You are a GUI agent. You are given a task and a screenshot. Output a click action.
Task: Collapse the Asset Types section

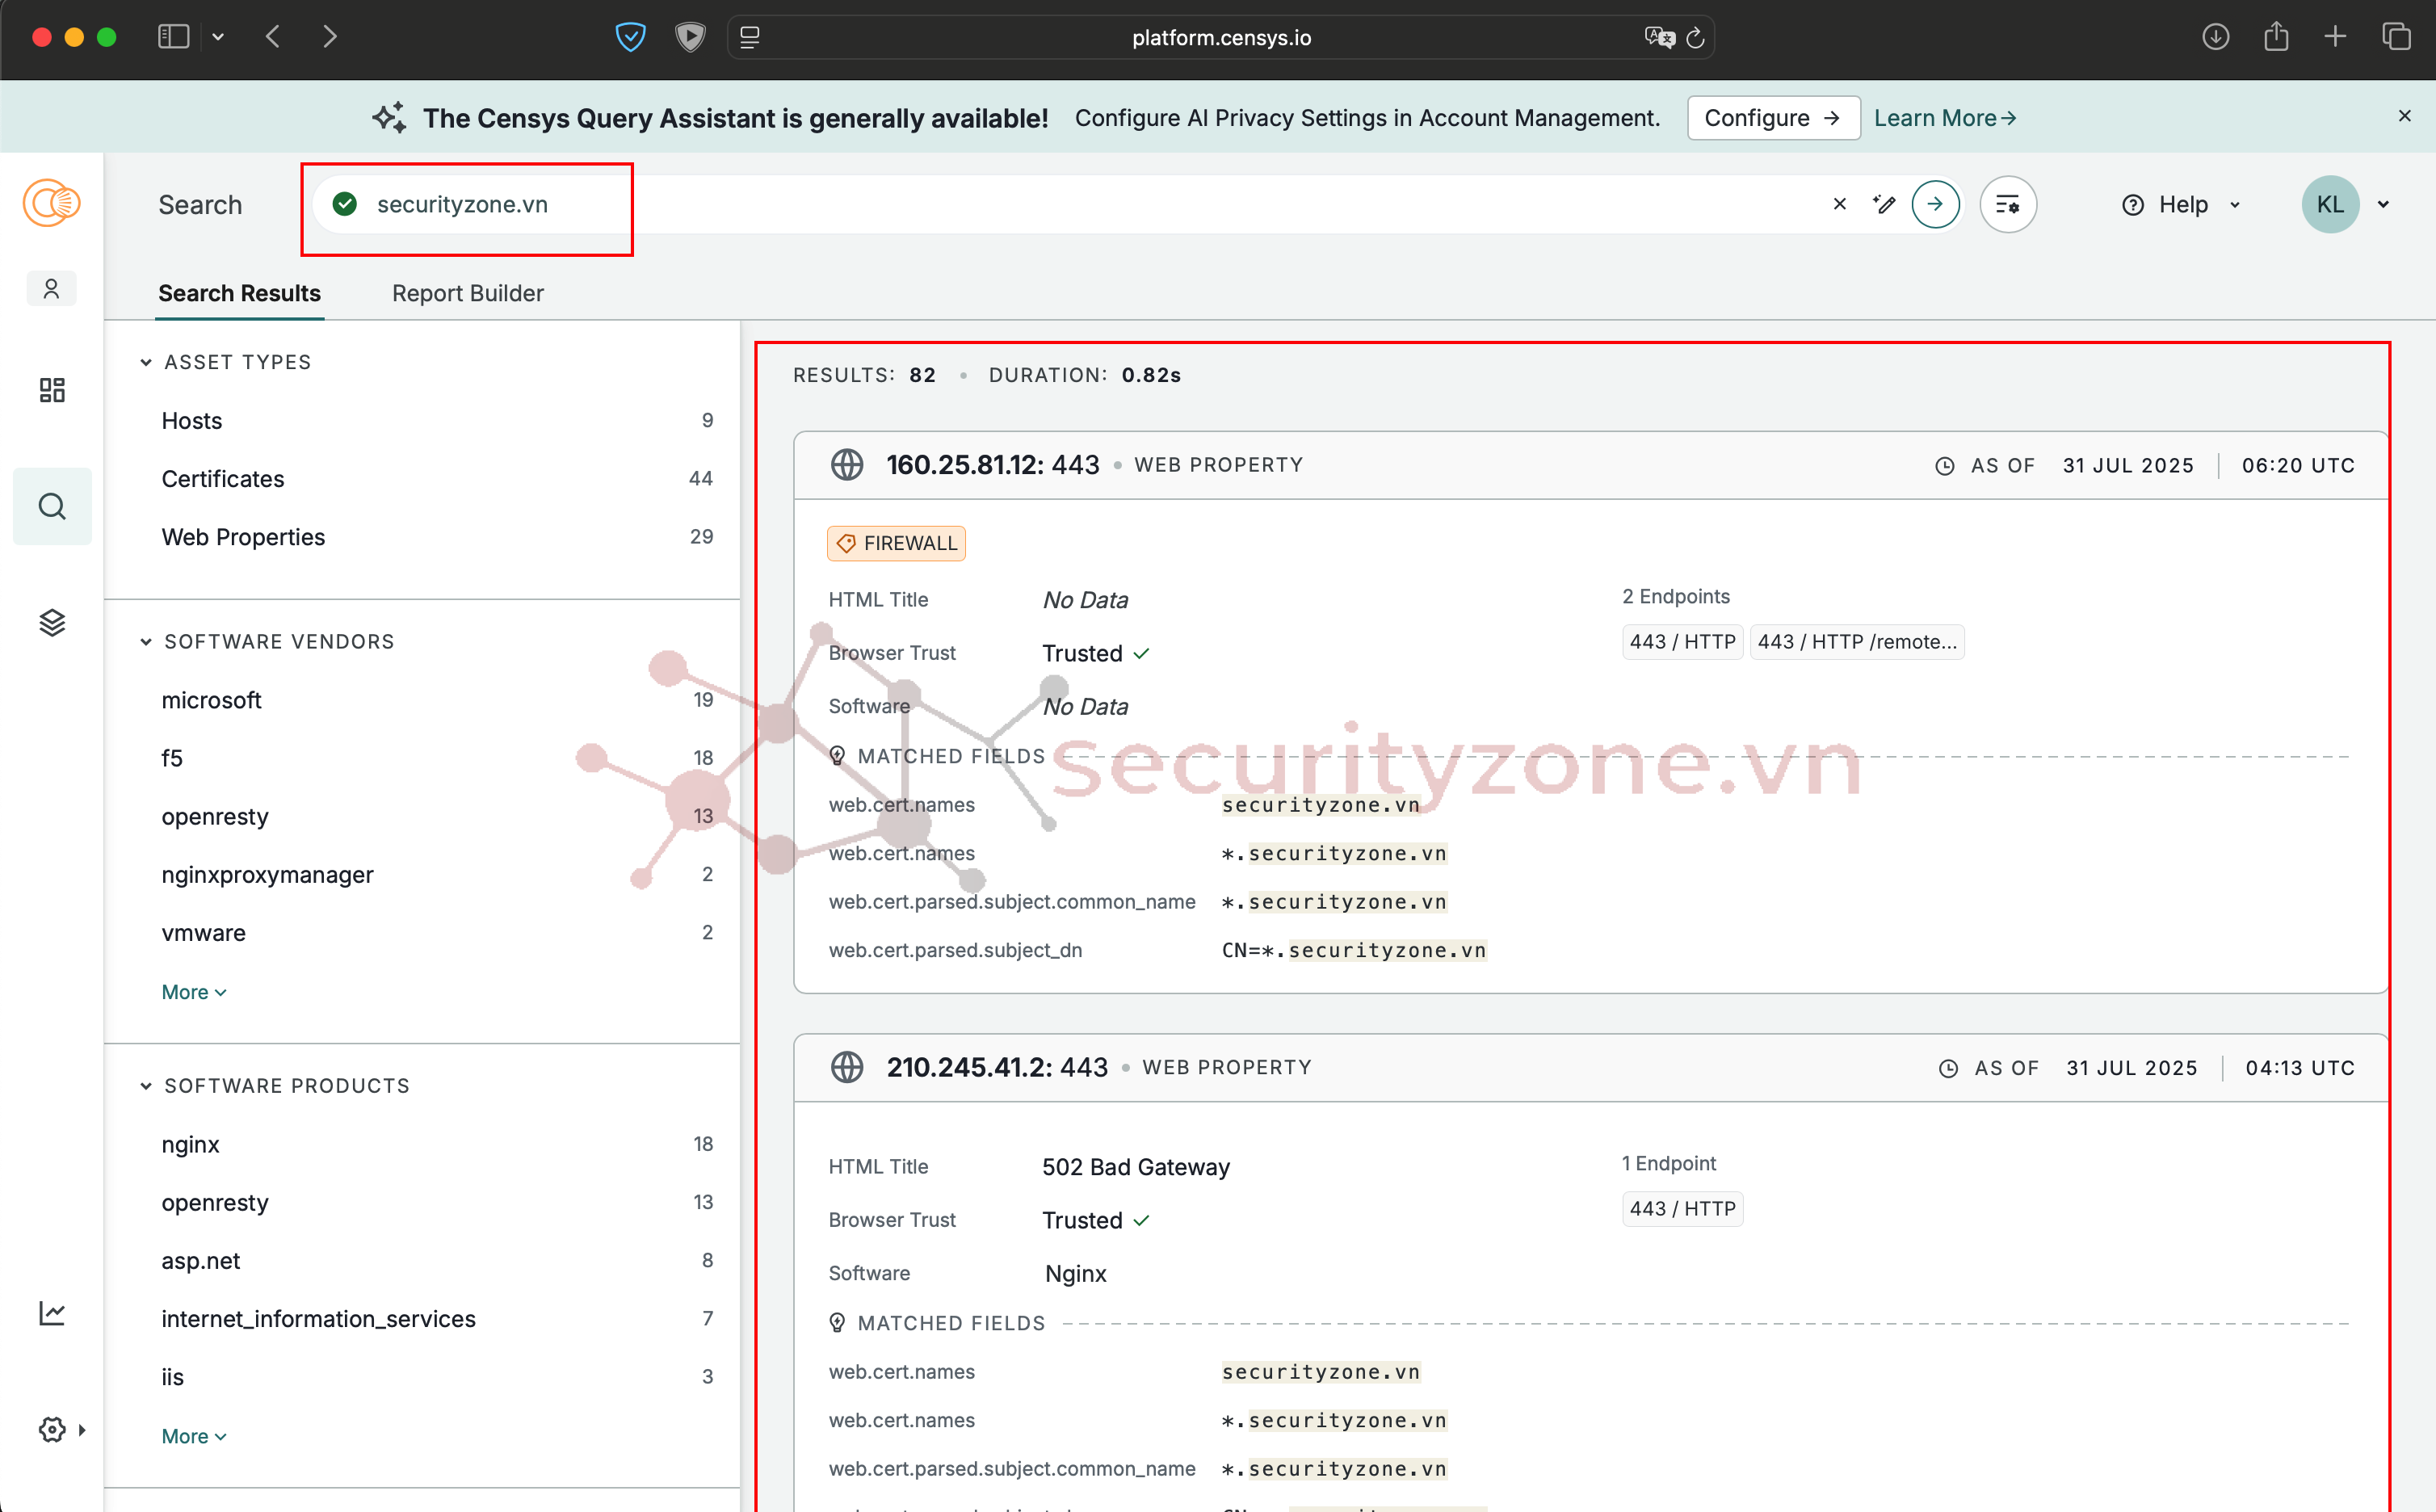pos(146,362)
